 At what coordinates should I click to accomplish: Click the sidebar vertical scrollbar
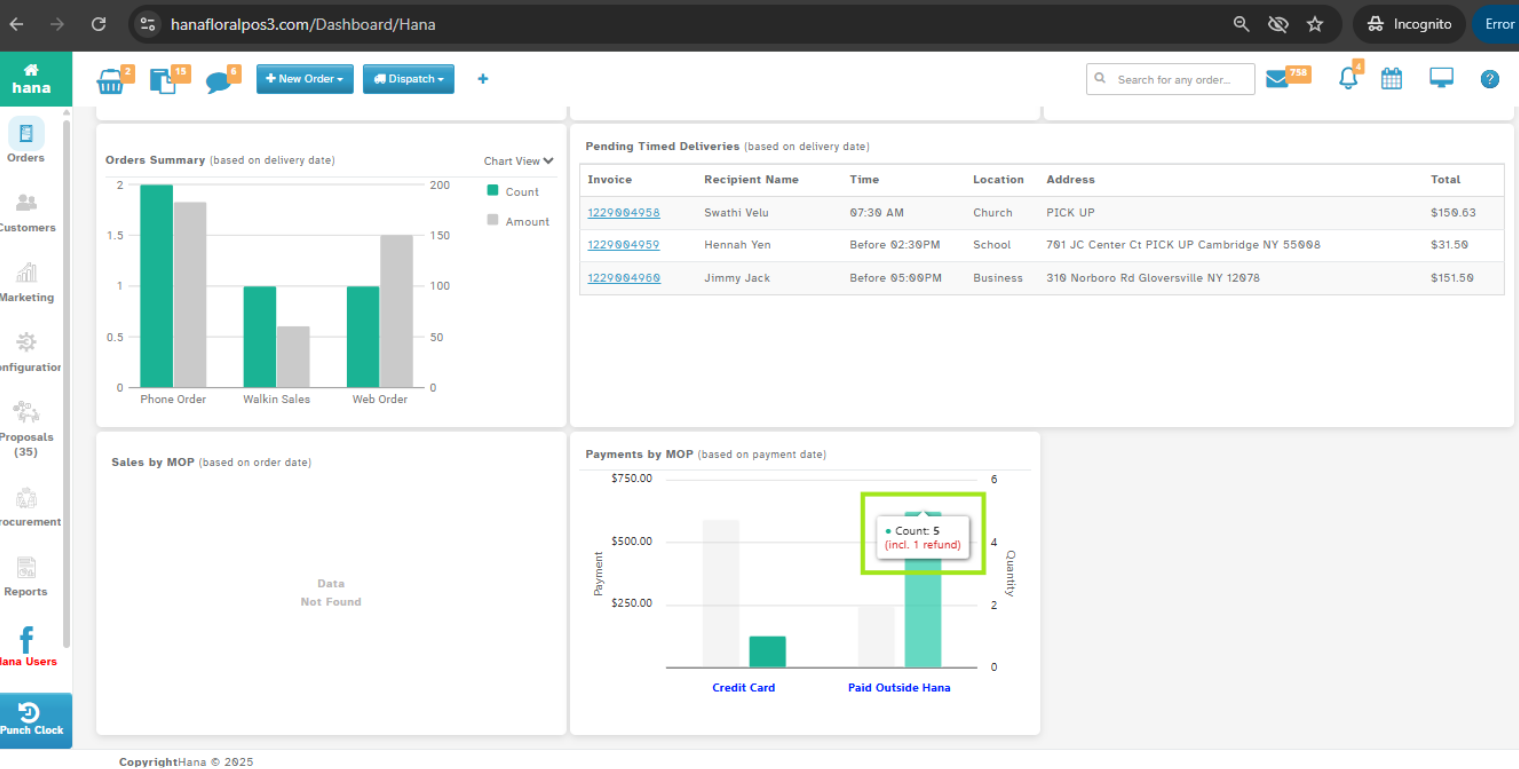(x=67, y=384)
